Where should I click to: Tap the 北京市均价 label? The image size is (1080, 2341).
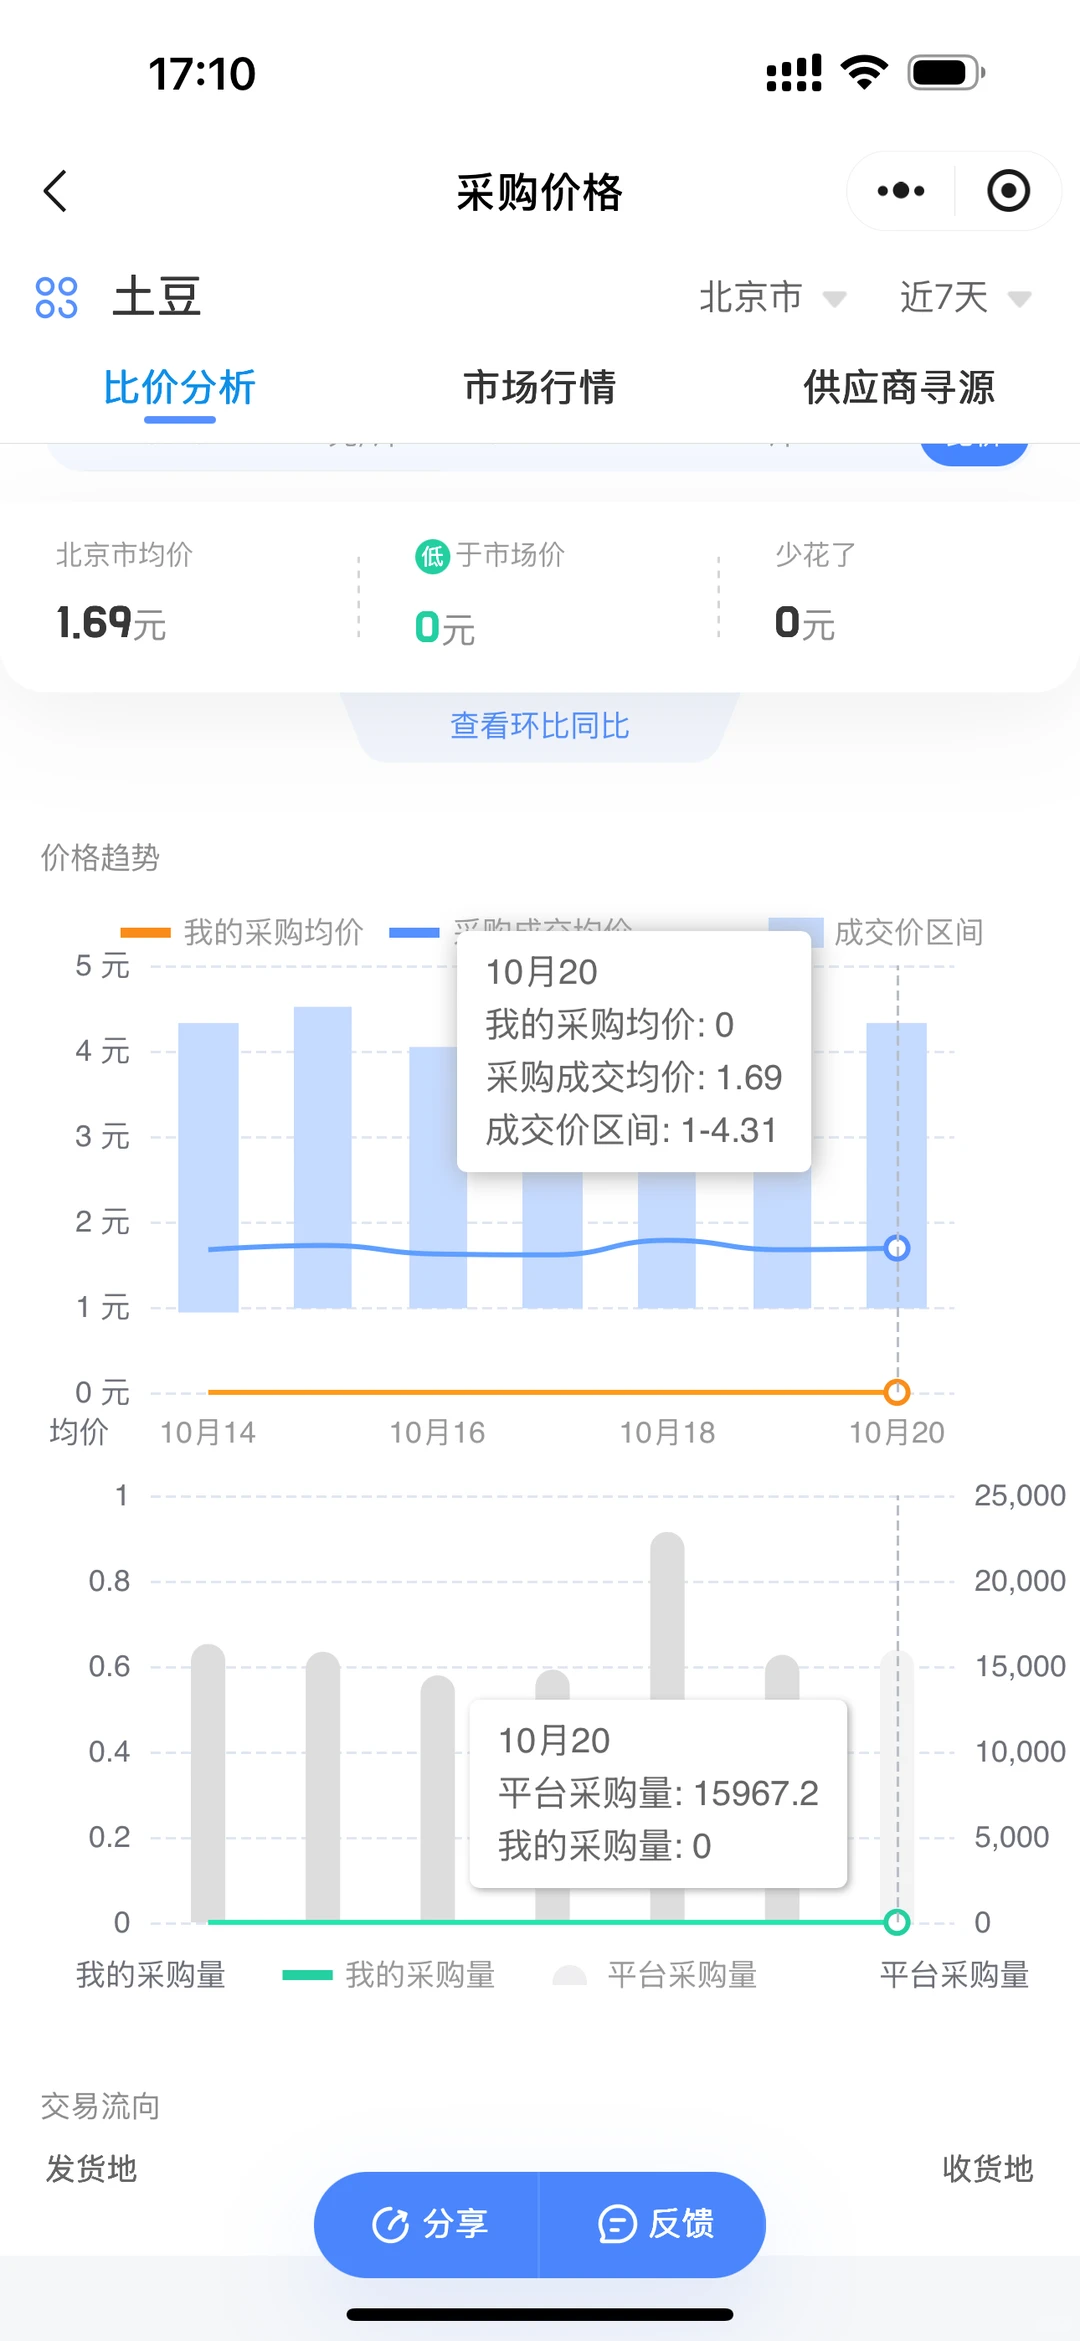coord(124,555)
